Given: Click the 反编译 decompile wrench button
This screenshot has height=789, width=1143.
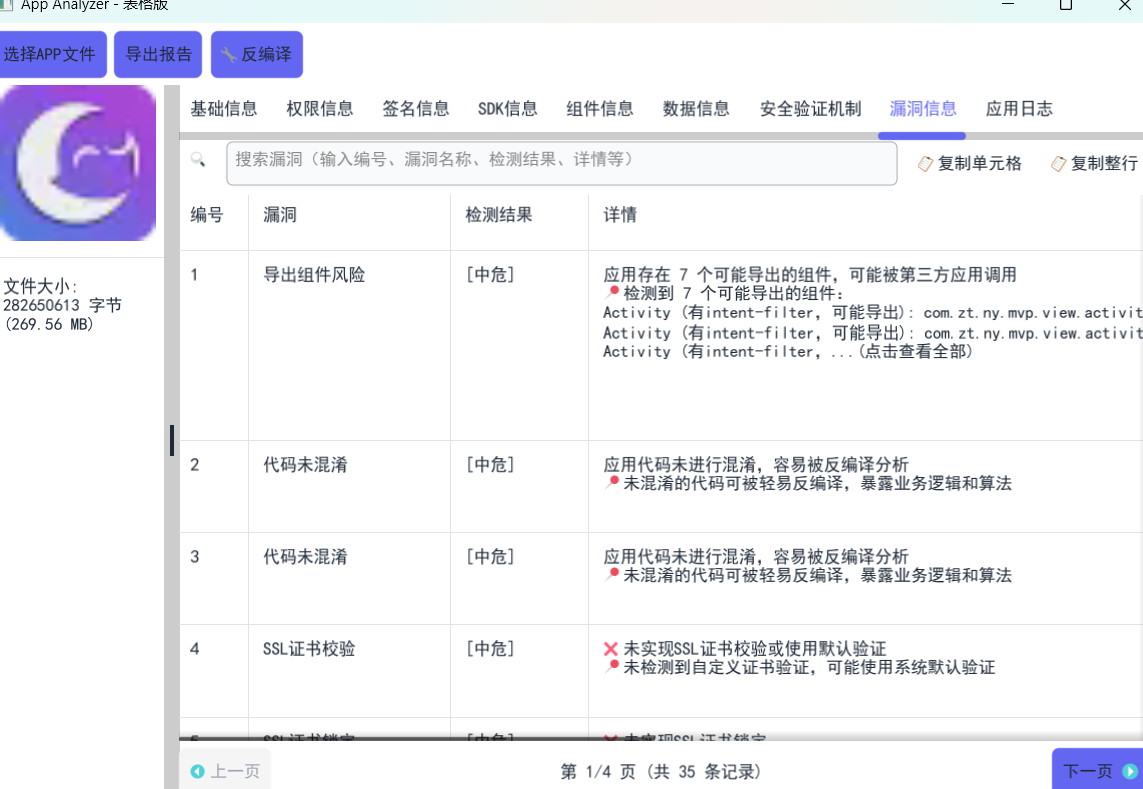Looking at the screenshot, I should click(256, 55).
